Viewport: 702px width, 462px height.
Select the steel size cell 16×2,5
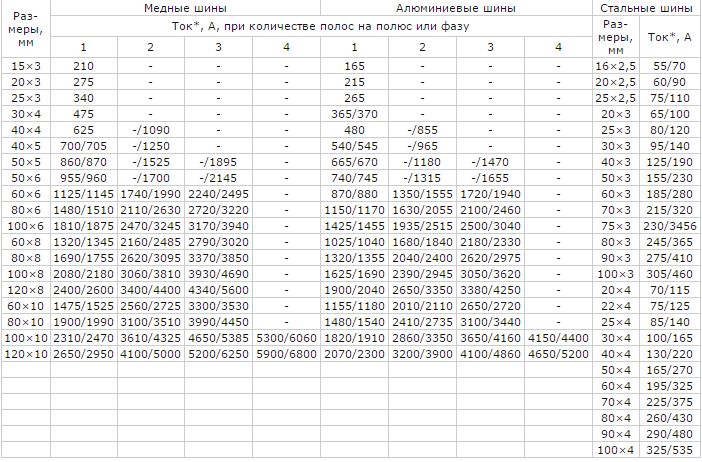click(616, 66)
